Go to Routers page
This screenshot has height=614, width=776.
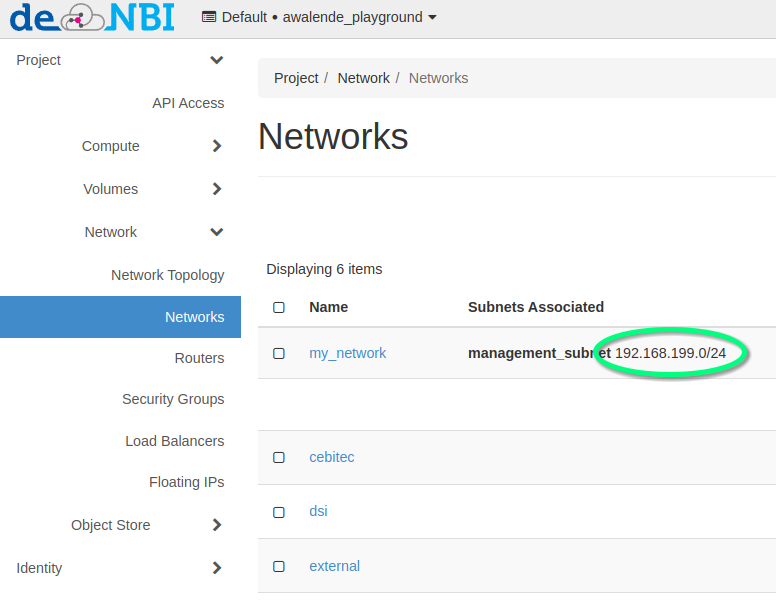point(199,358)
